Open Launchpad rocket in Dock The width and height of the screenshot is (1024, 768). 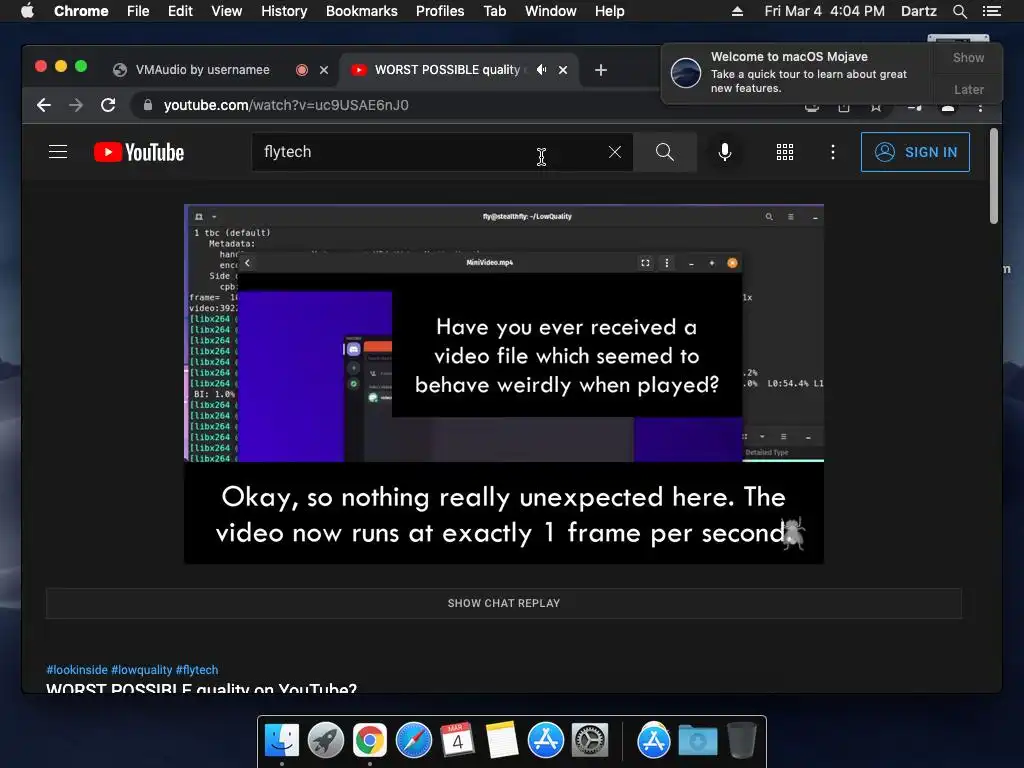point(326,741)
